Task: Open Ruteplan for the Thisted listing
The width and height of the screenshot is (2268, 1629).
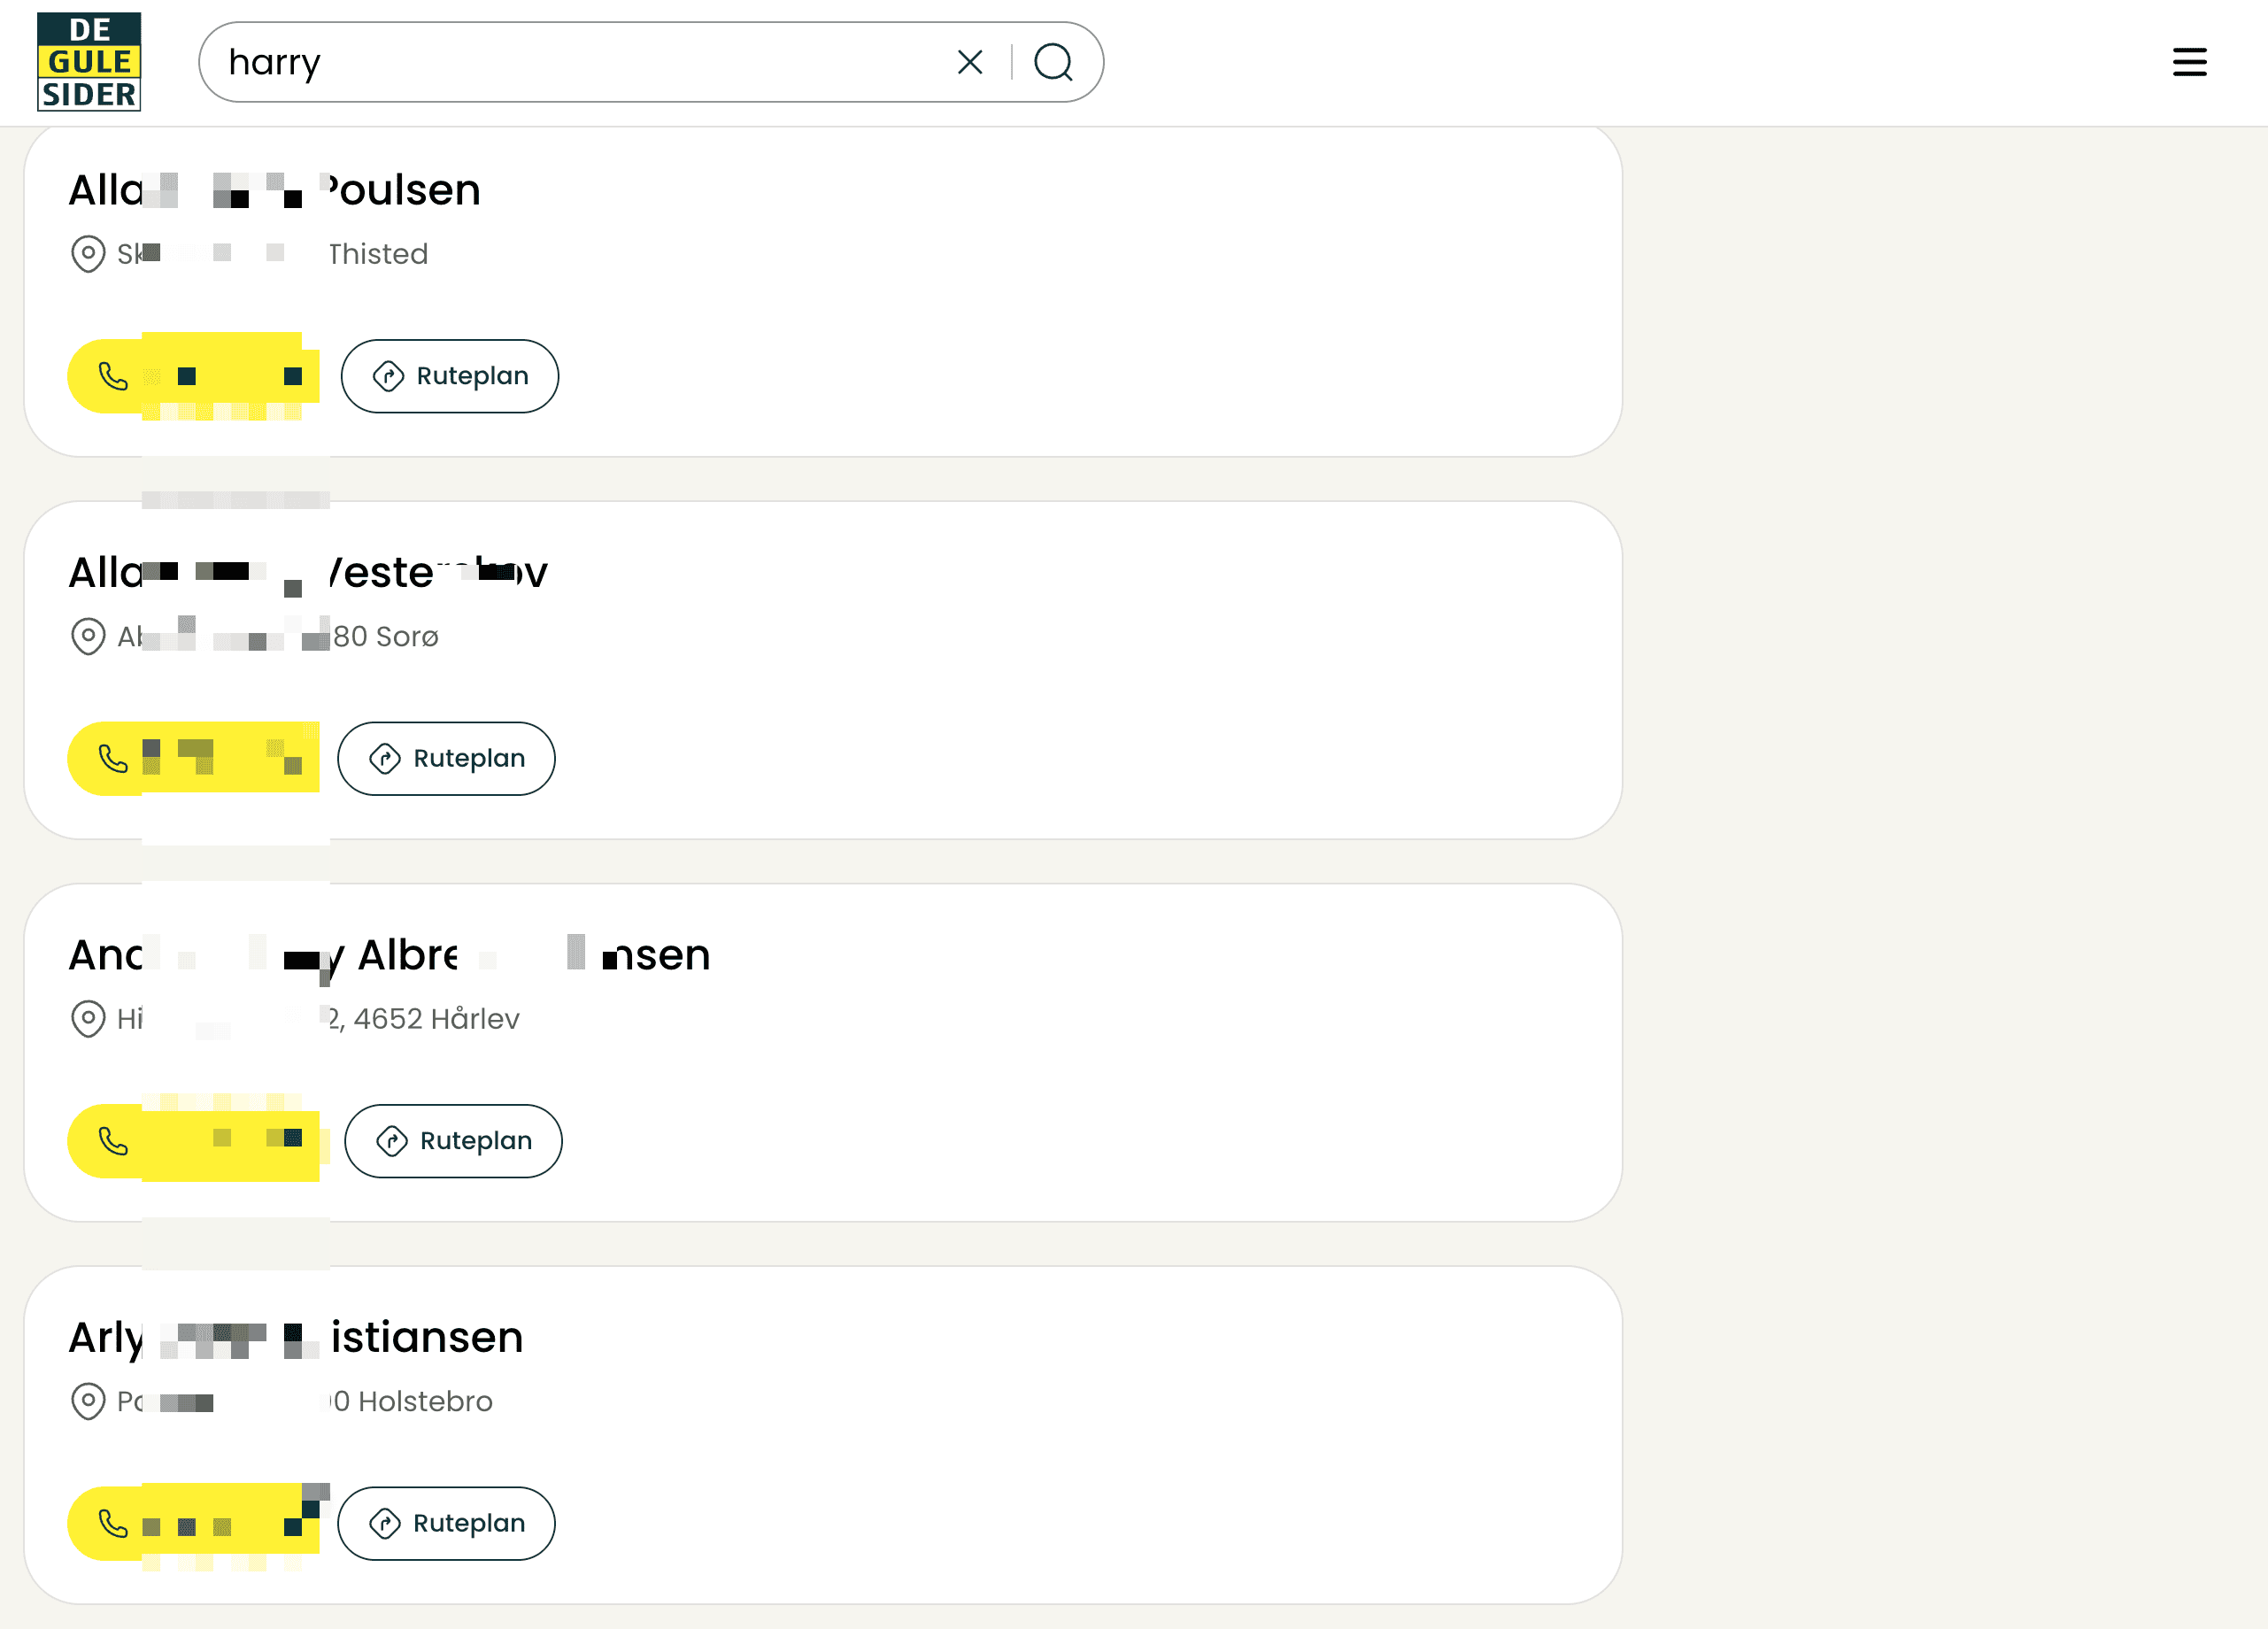Action: [450, 376]
